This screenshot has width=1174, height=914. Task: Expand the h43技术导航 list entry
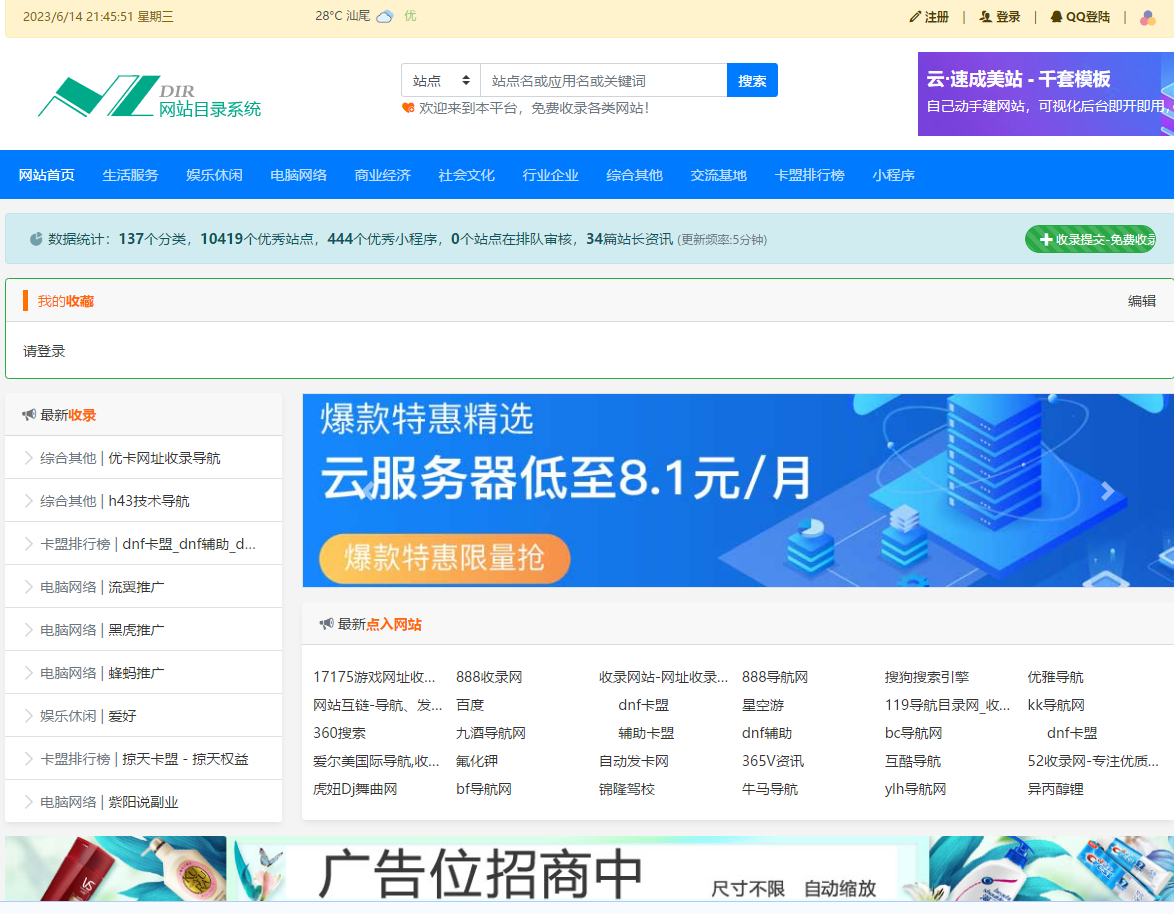point(29,501)
